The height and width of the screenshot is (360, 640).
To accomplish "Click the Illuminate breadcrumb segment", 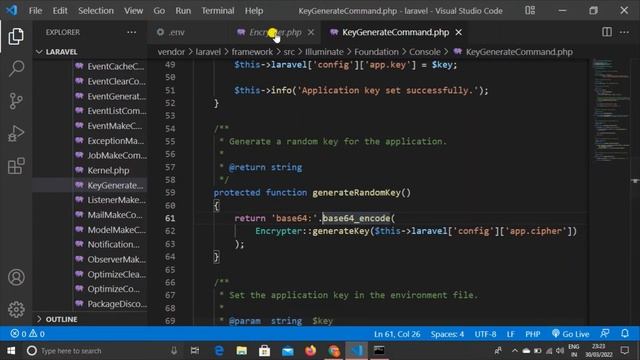I will pyautogui.click(x=324, y=52).
